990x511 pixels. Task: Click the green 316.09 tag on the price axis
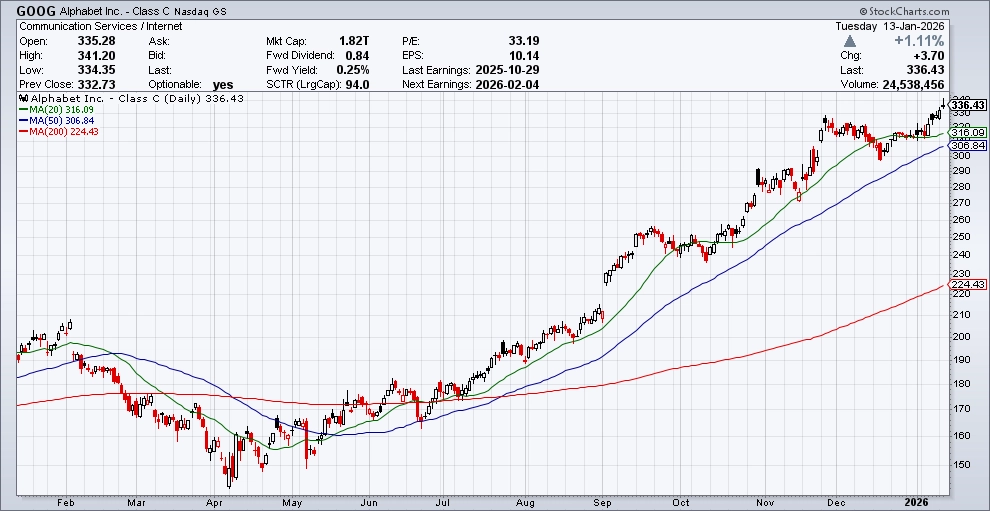[967, 133]
